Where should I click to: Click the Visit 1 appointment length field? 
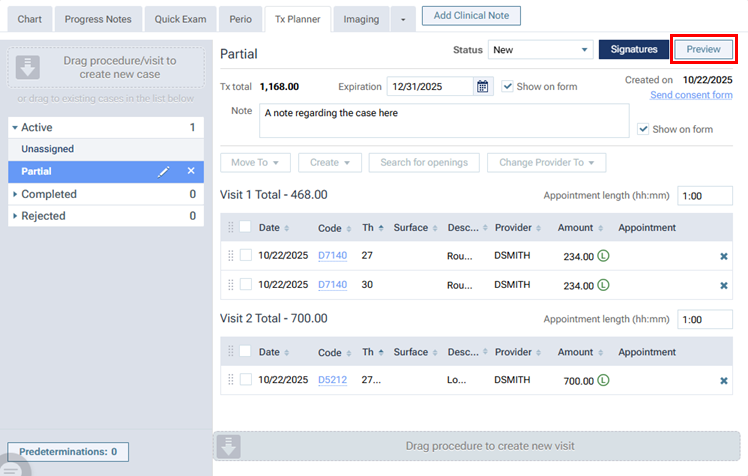[x=703, y=196]
